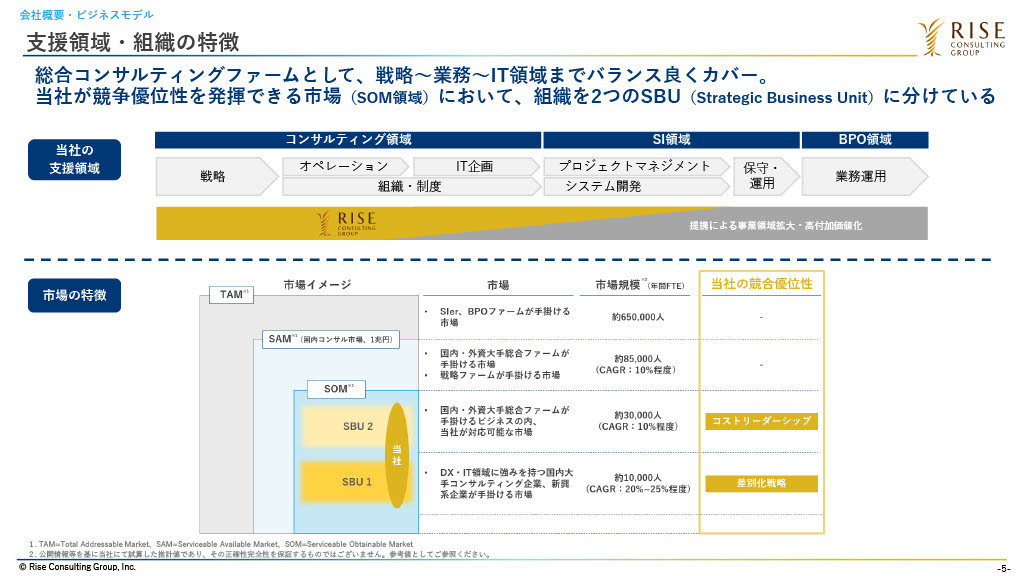
Task: Select the SBU 1 block
Action: (x=357, y=482)
